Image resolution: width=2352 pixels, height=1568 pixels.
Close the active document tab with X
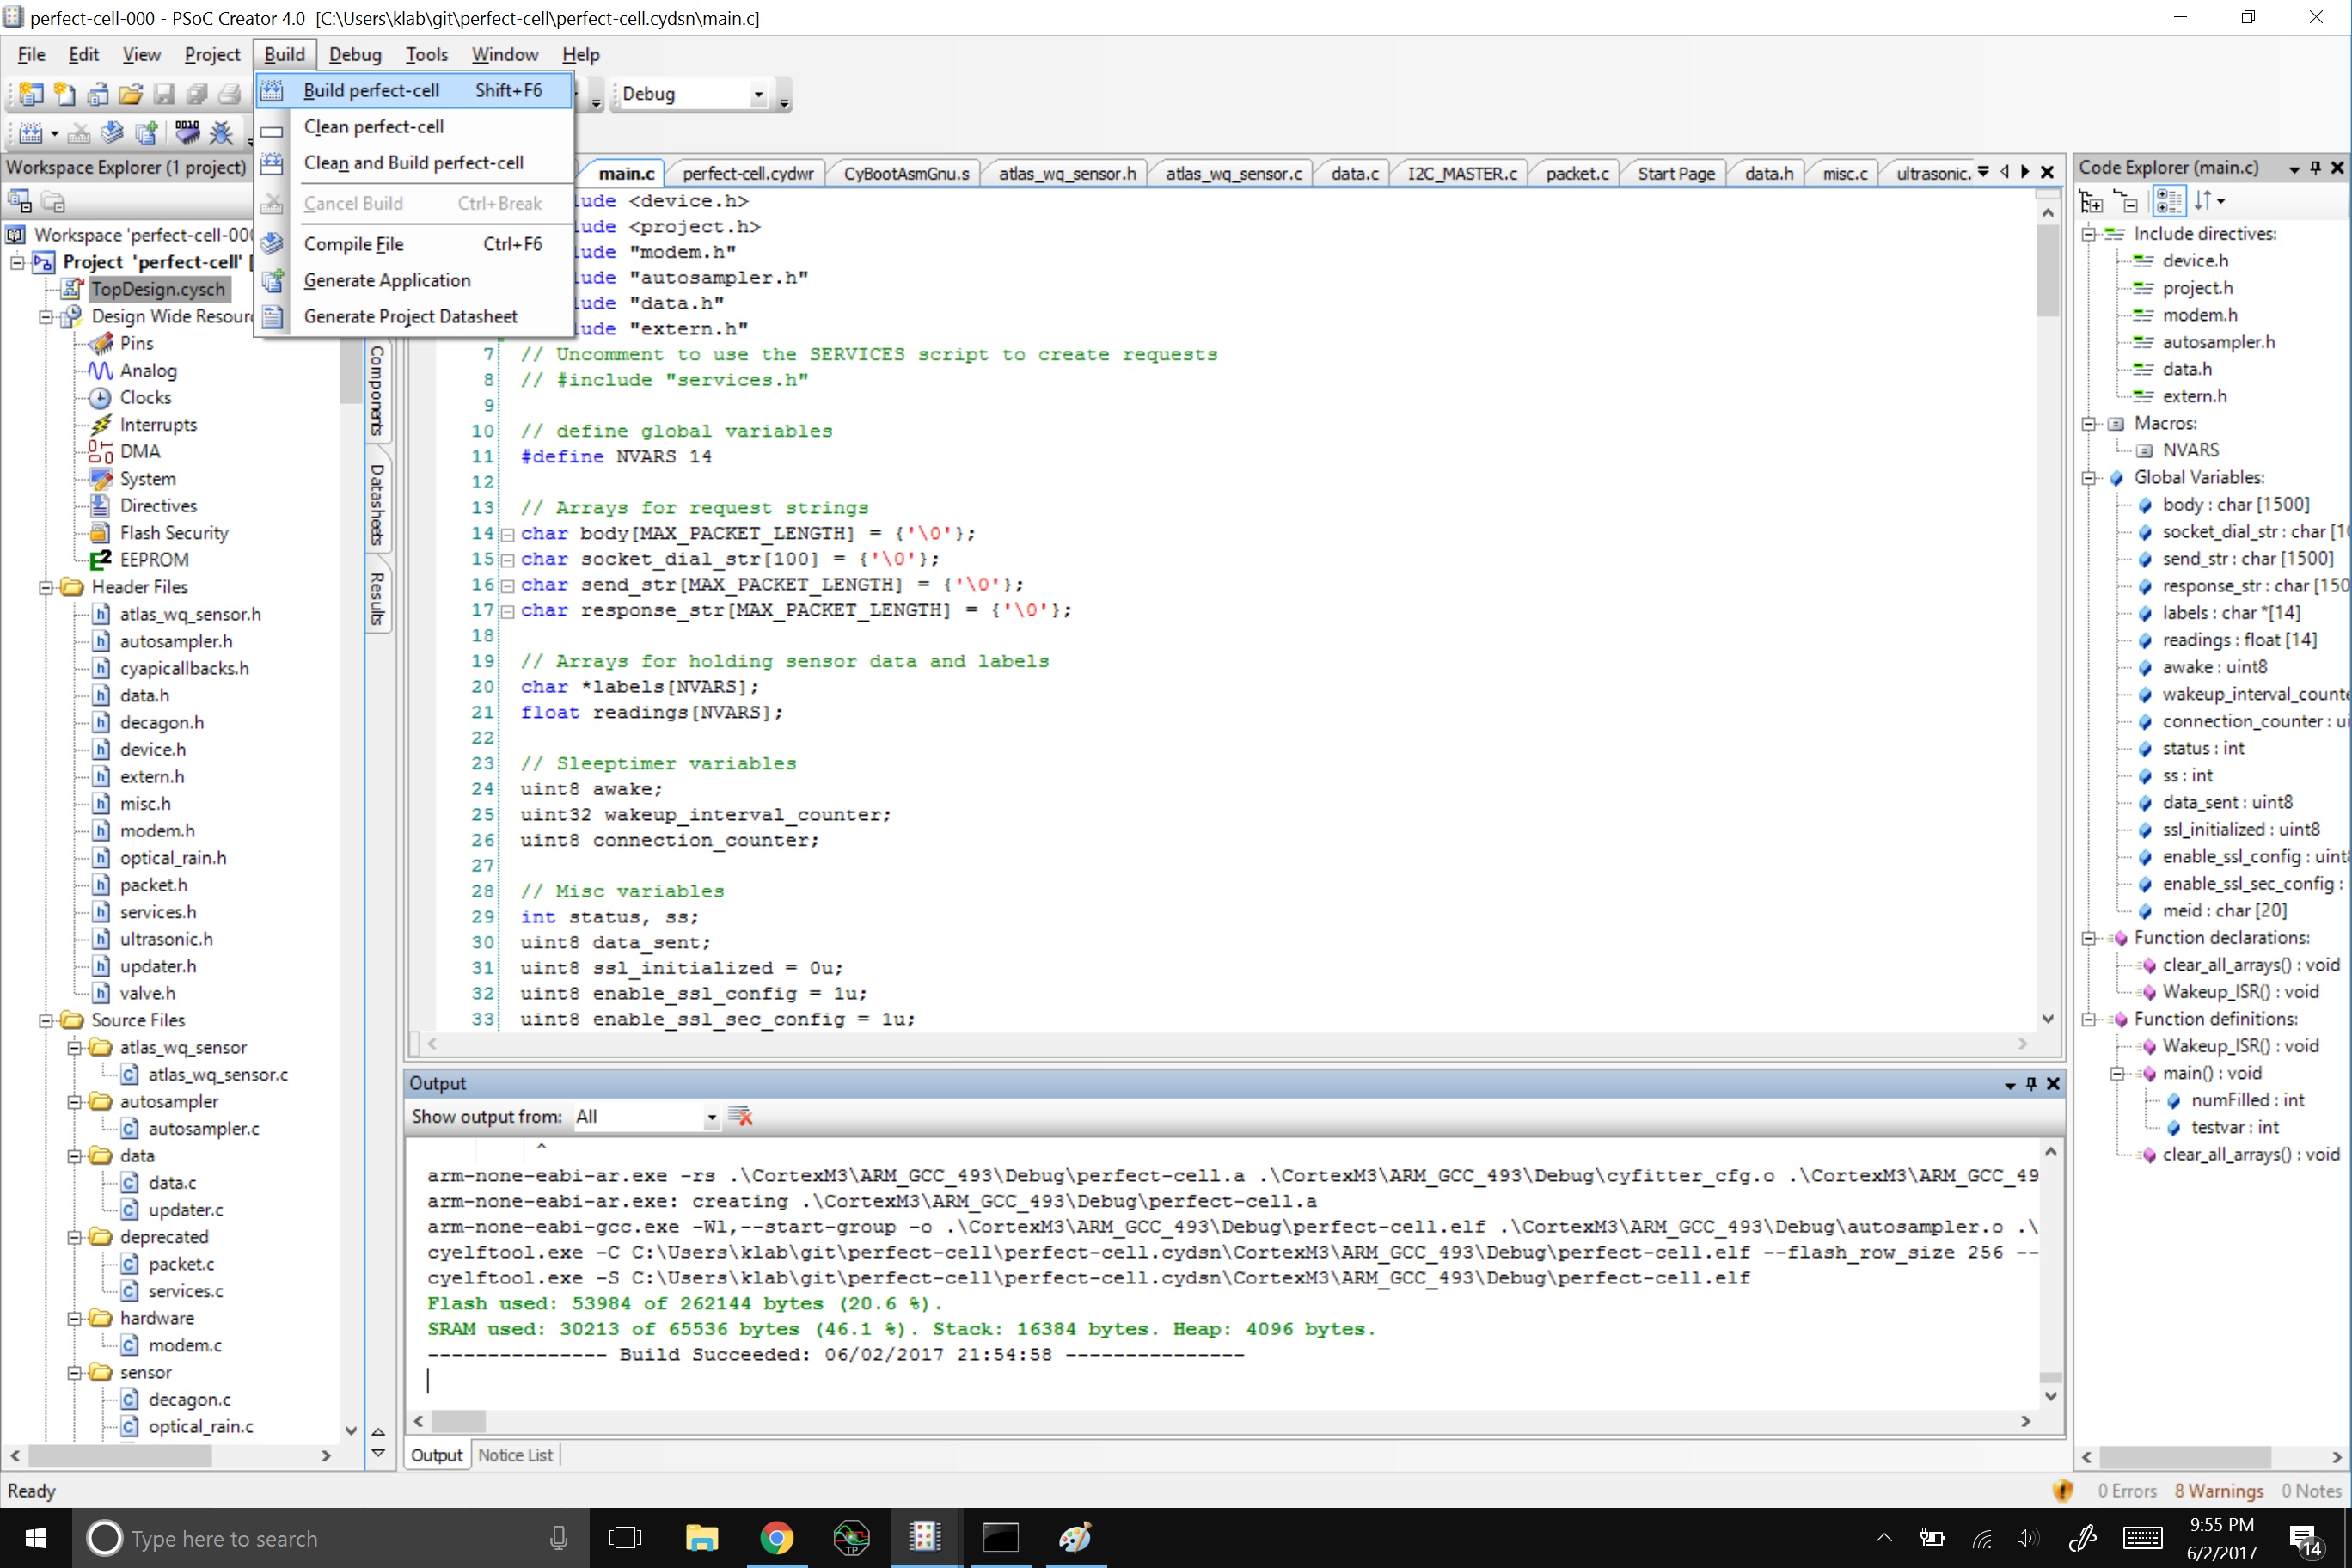(2047, 172)
